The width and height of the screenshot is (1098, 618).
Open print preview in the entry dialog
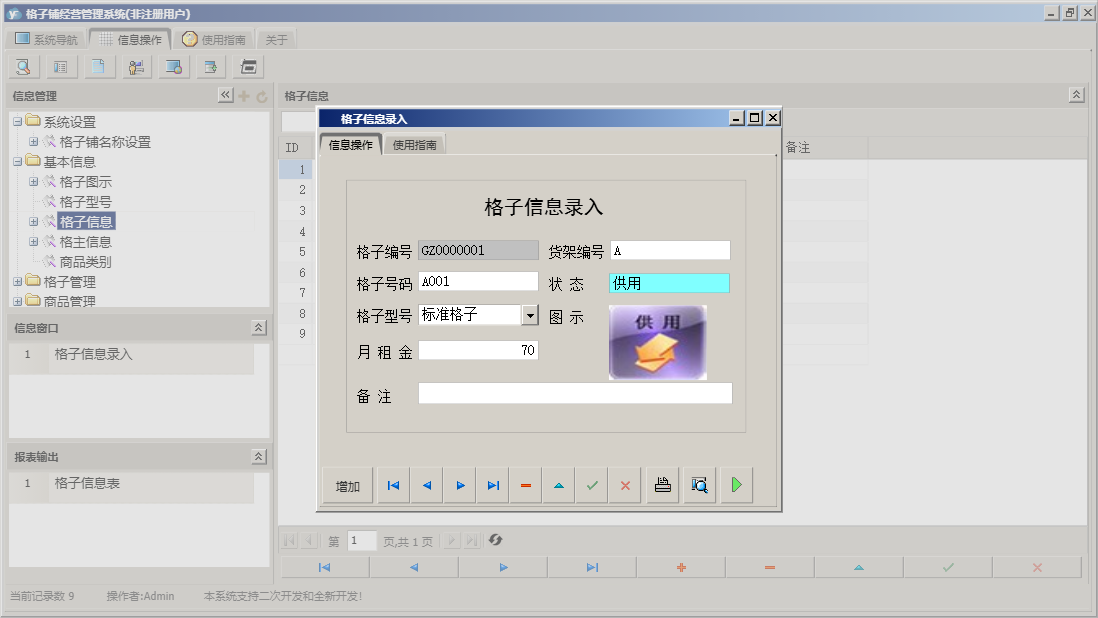698,485
